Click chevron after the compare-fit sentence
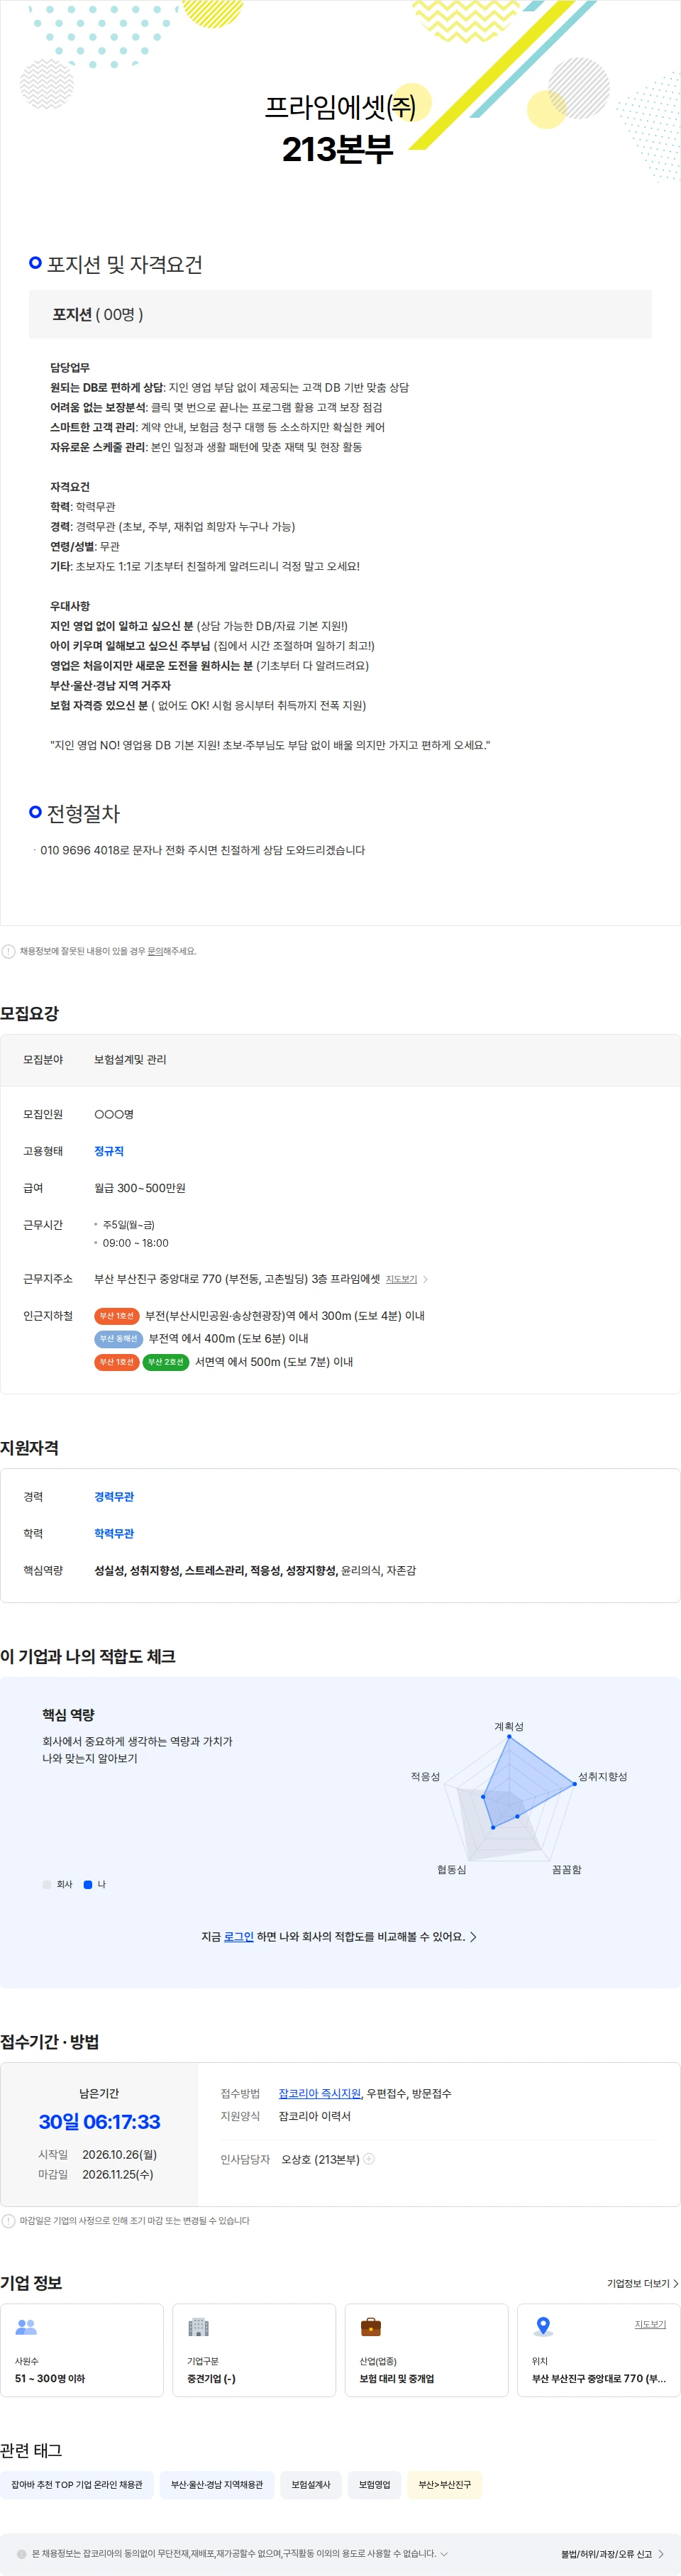 (473, 1936)
